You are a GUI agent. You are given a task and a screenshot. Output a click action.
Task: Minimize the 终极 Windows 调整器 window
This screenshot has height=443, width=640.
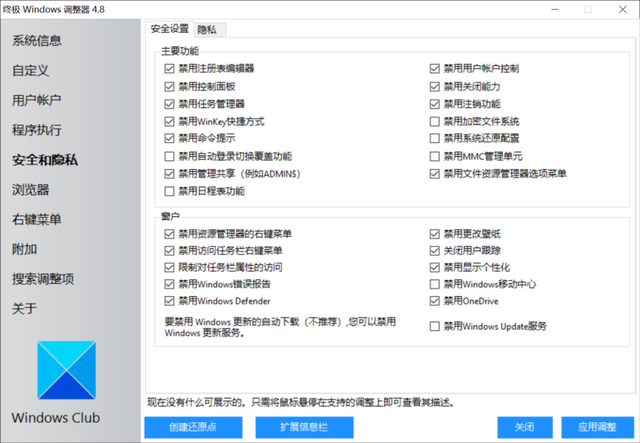555,9
